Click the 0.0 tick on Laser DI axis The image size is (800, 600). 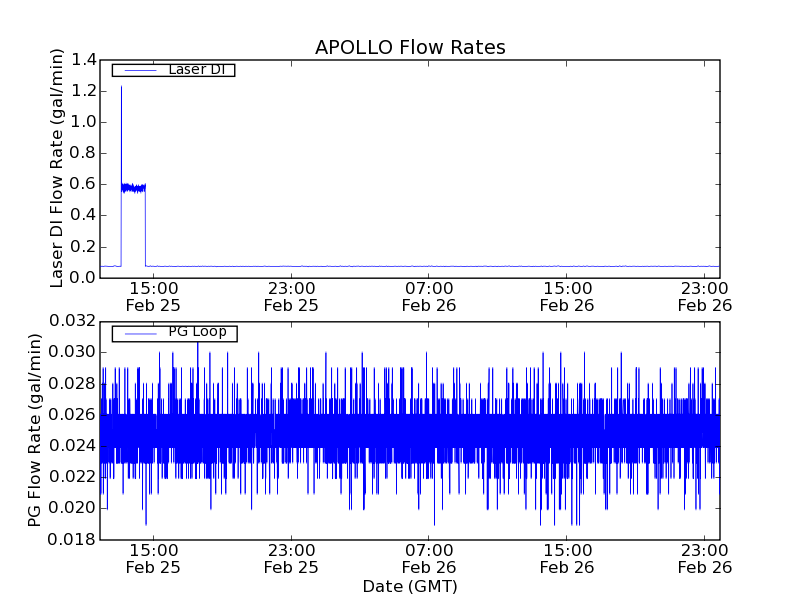[x=83, y=278]
